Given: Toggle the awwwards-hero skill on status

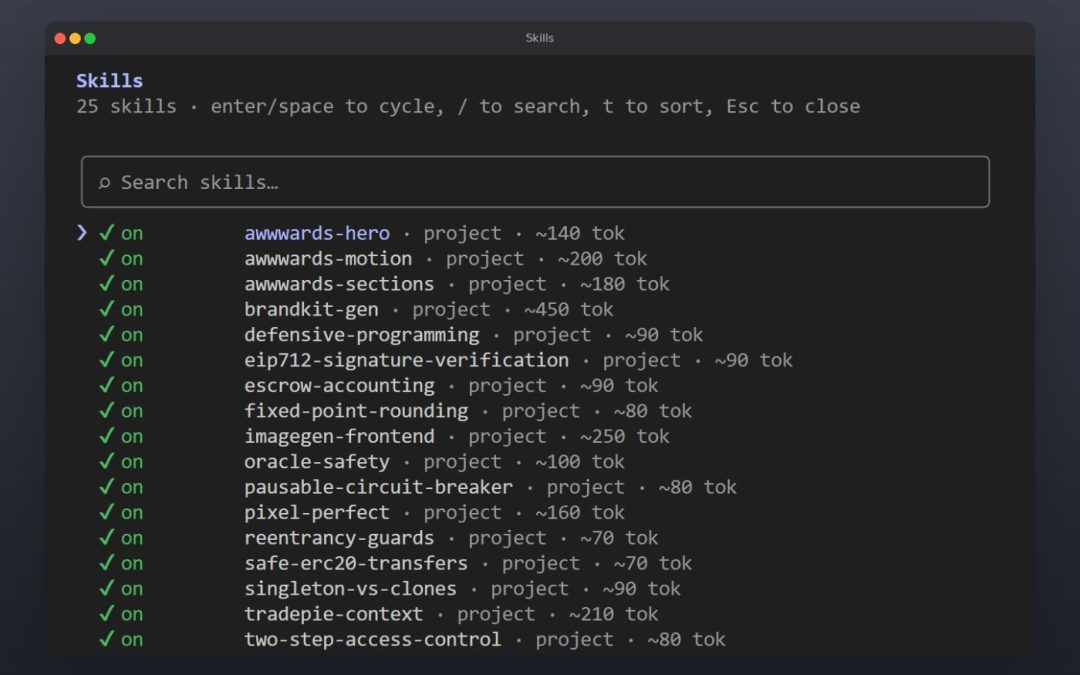Looking at the screenshot, I should coord(121,233).
